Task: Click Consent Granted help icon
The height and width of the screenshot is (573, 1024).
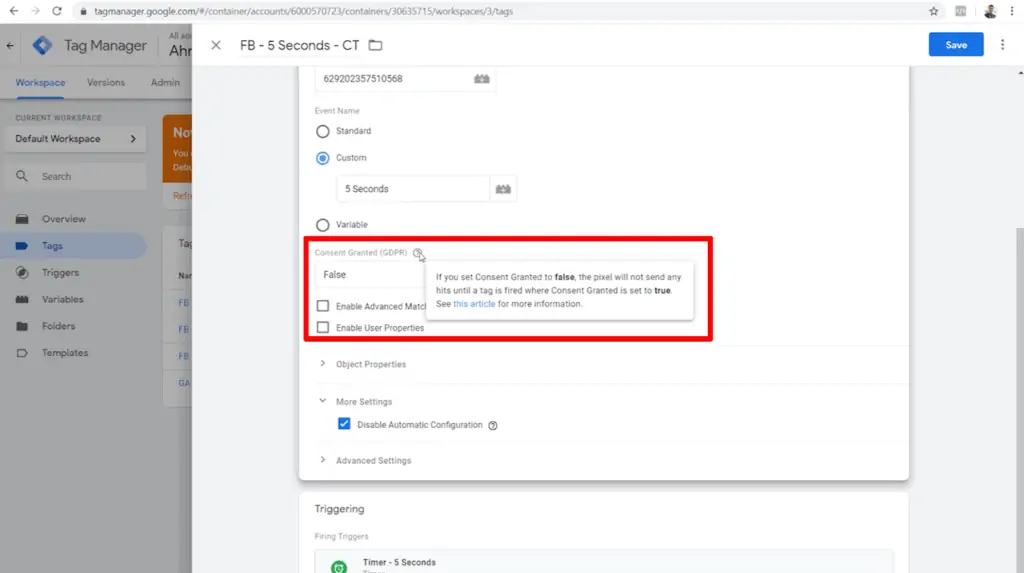Action: 417,253
